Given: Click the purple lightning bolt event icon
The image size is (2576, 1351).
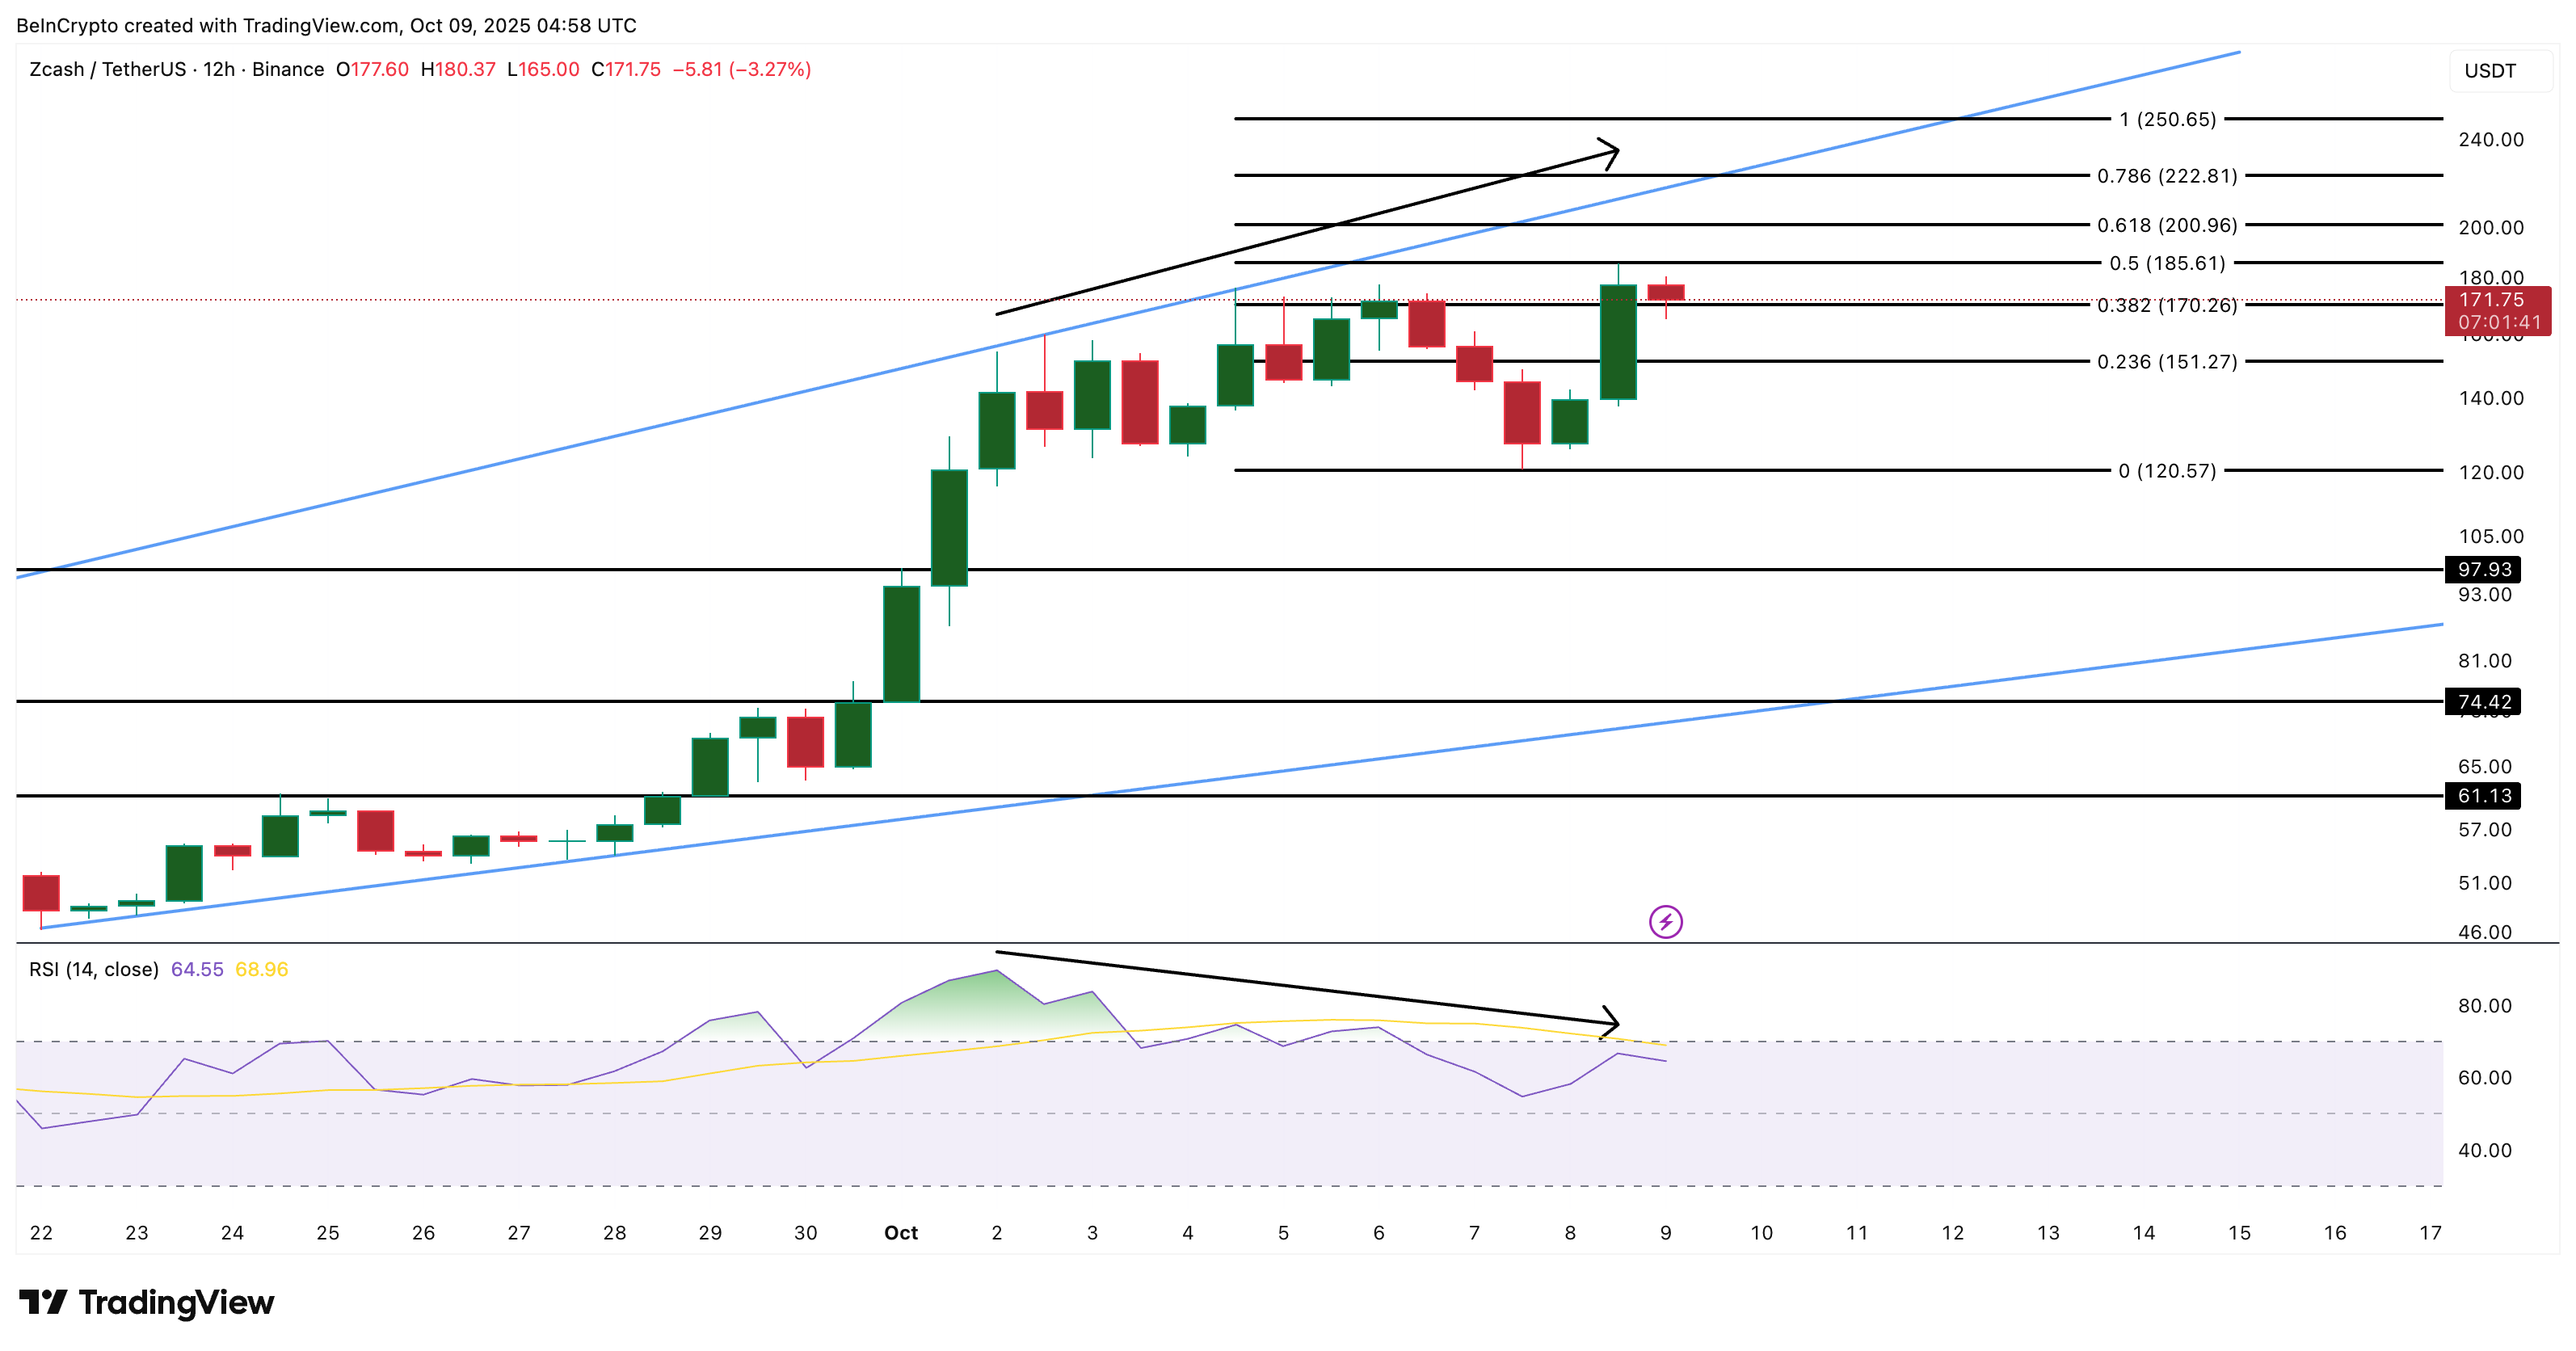Looking at the screenshot, I should pyautogui.click(x=1665, y=921).
